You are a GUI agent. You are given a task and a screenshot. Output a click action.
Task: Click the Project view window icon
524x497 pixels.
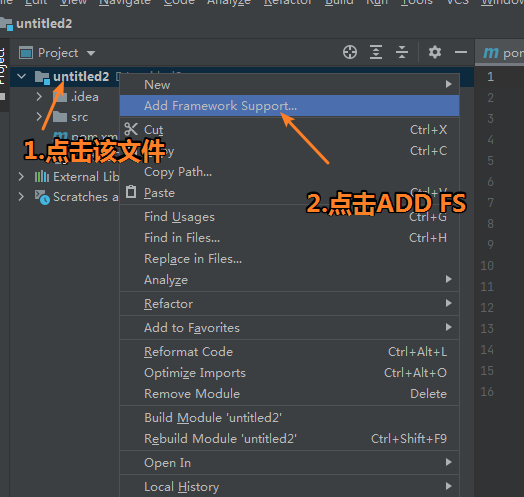coord(26,53)
